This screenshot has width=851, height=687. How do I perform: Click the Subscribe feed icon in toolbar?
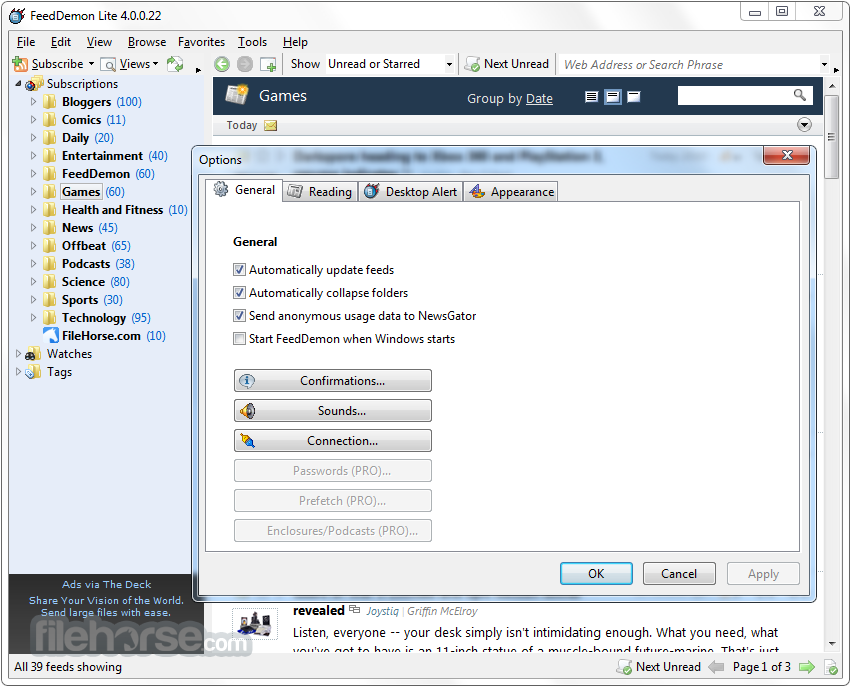pos(20,64)
